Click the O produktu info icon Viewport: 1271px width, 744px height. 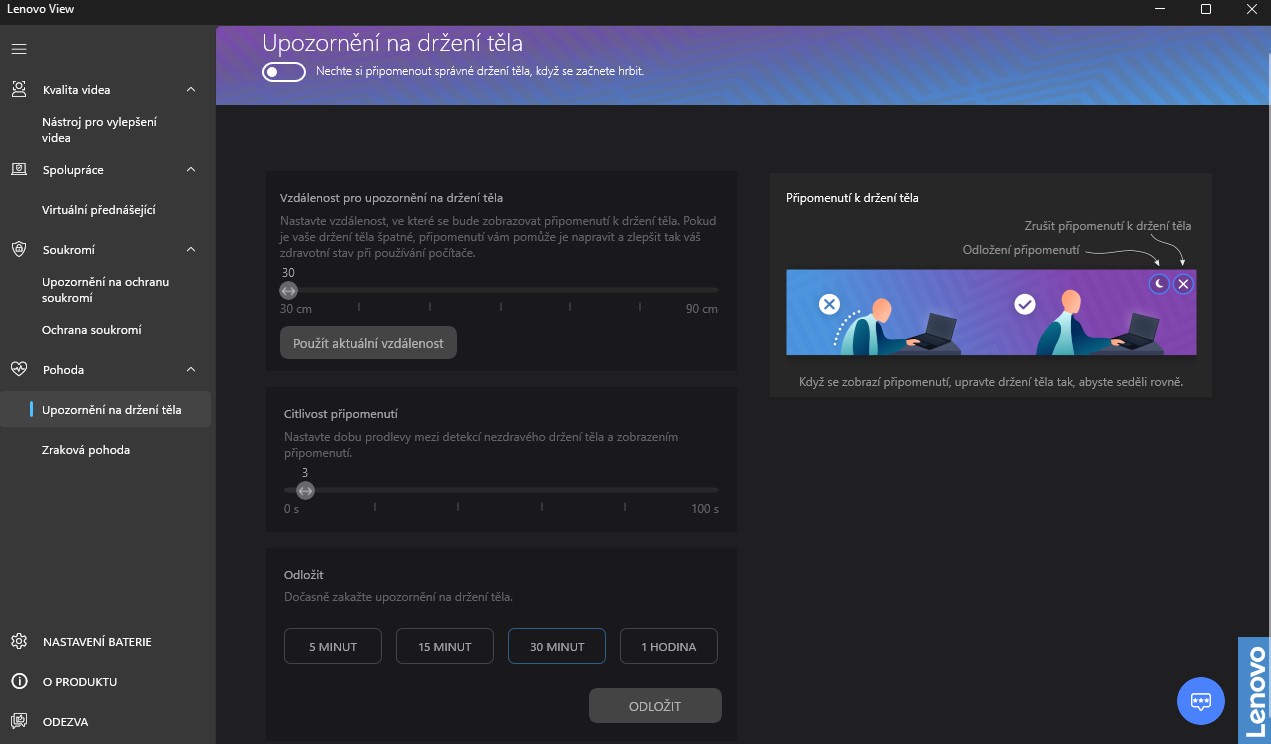(19, 682)
